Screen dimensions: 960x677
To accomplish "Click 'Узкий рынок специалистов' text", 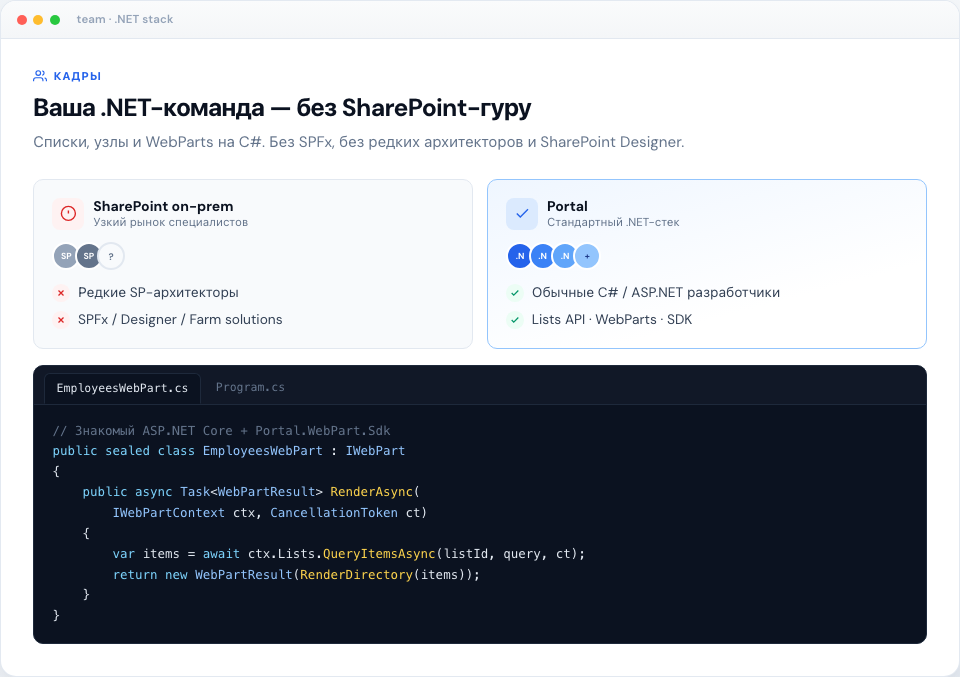I will tap(170, 222).
